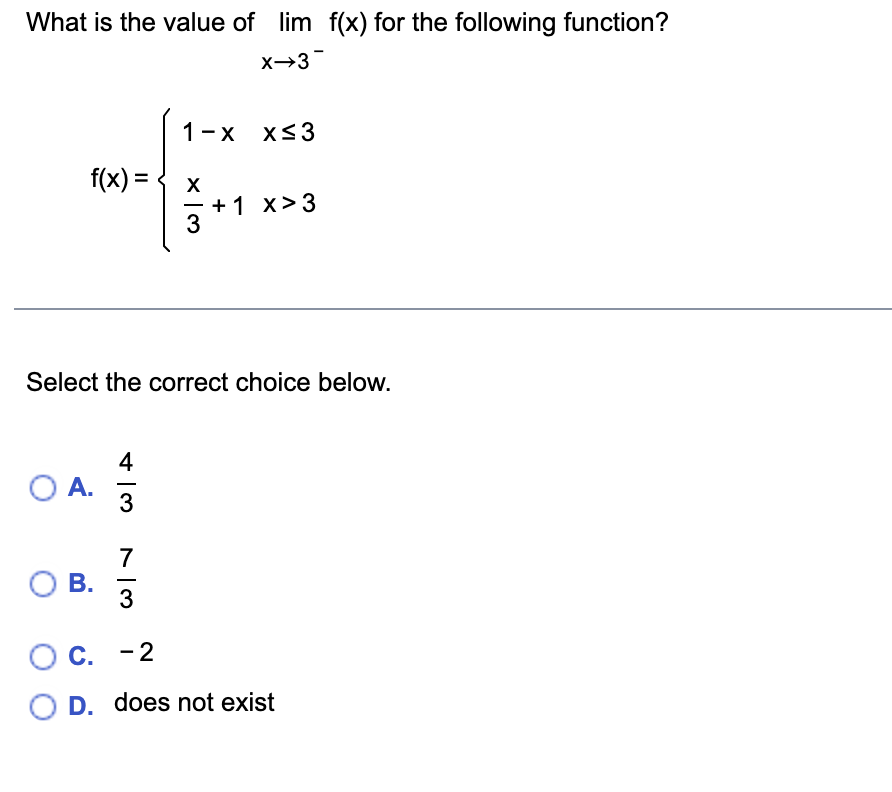
Task: Select the radio button for choice A
Action: [x=43, y=488]
